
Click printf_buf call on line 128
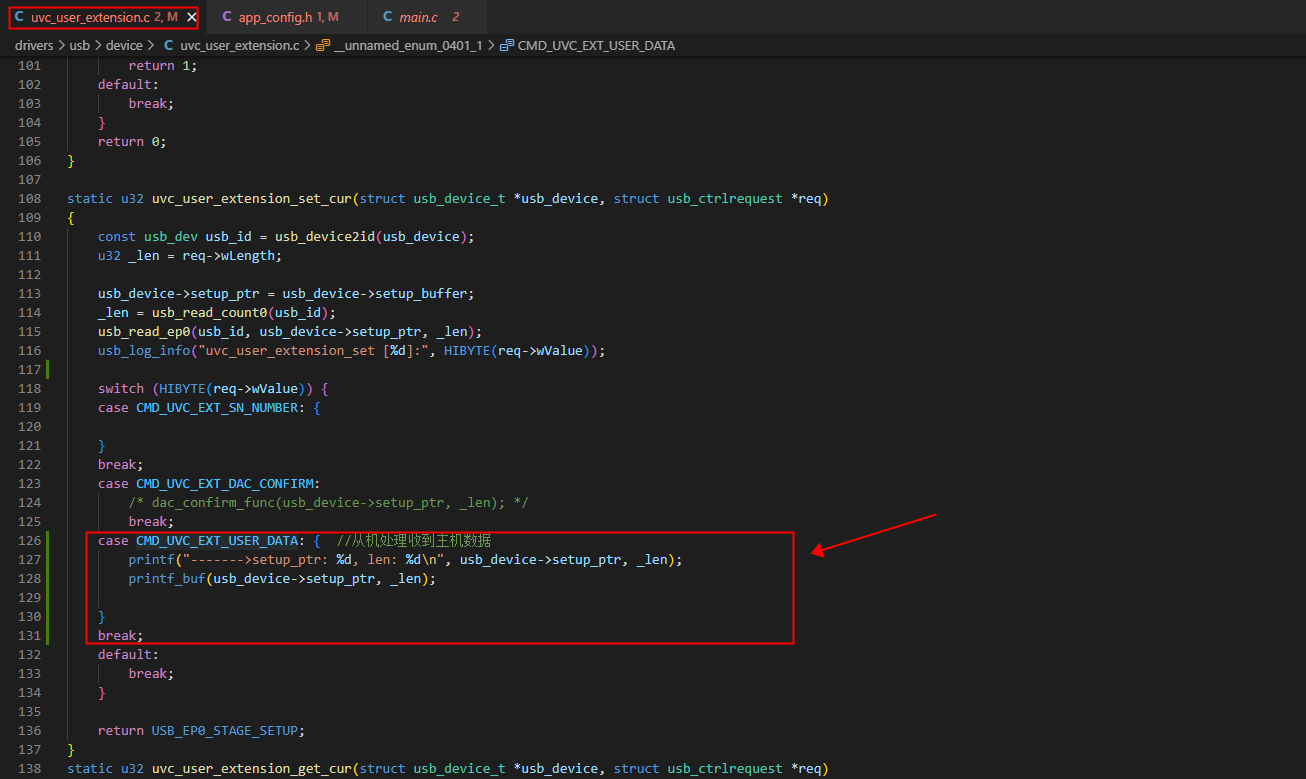[167, 579]
